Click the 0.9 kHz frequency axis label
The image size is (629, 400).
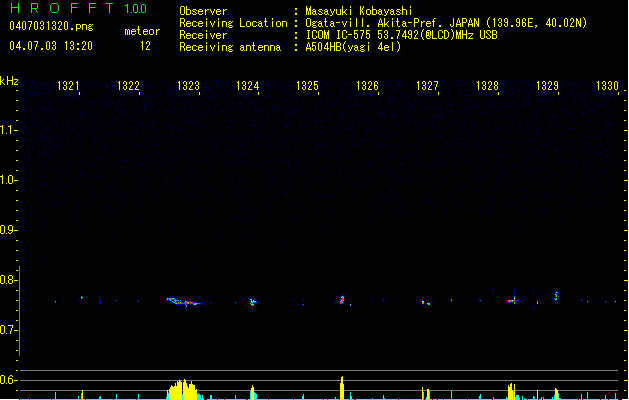point(8,230)
